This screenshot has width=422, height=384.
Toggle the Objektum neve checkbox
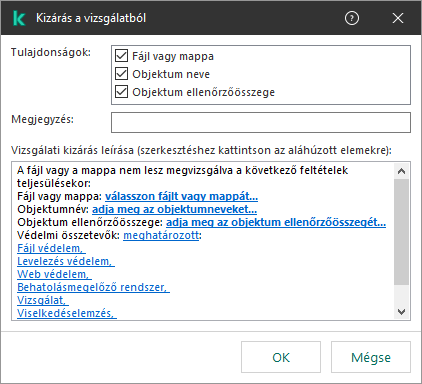point(121,74)
